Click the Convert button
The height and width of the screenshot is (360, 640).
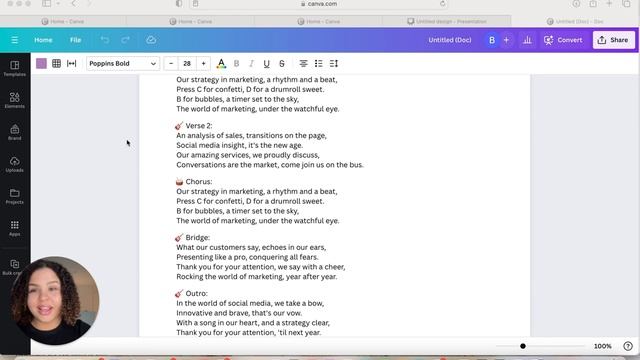click(x=563, y=40)
